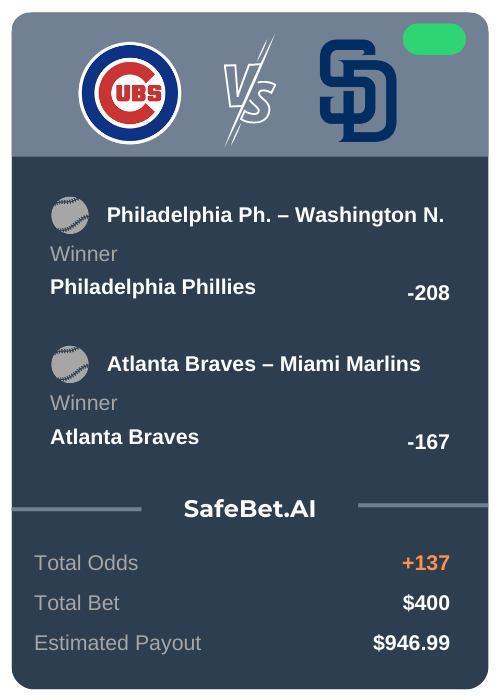
Task: Click the $946.99 estimated payout
Action: pyautogui.click(x=411, y=643)
